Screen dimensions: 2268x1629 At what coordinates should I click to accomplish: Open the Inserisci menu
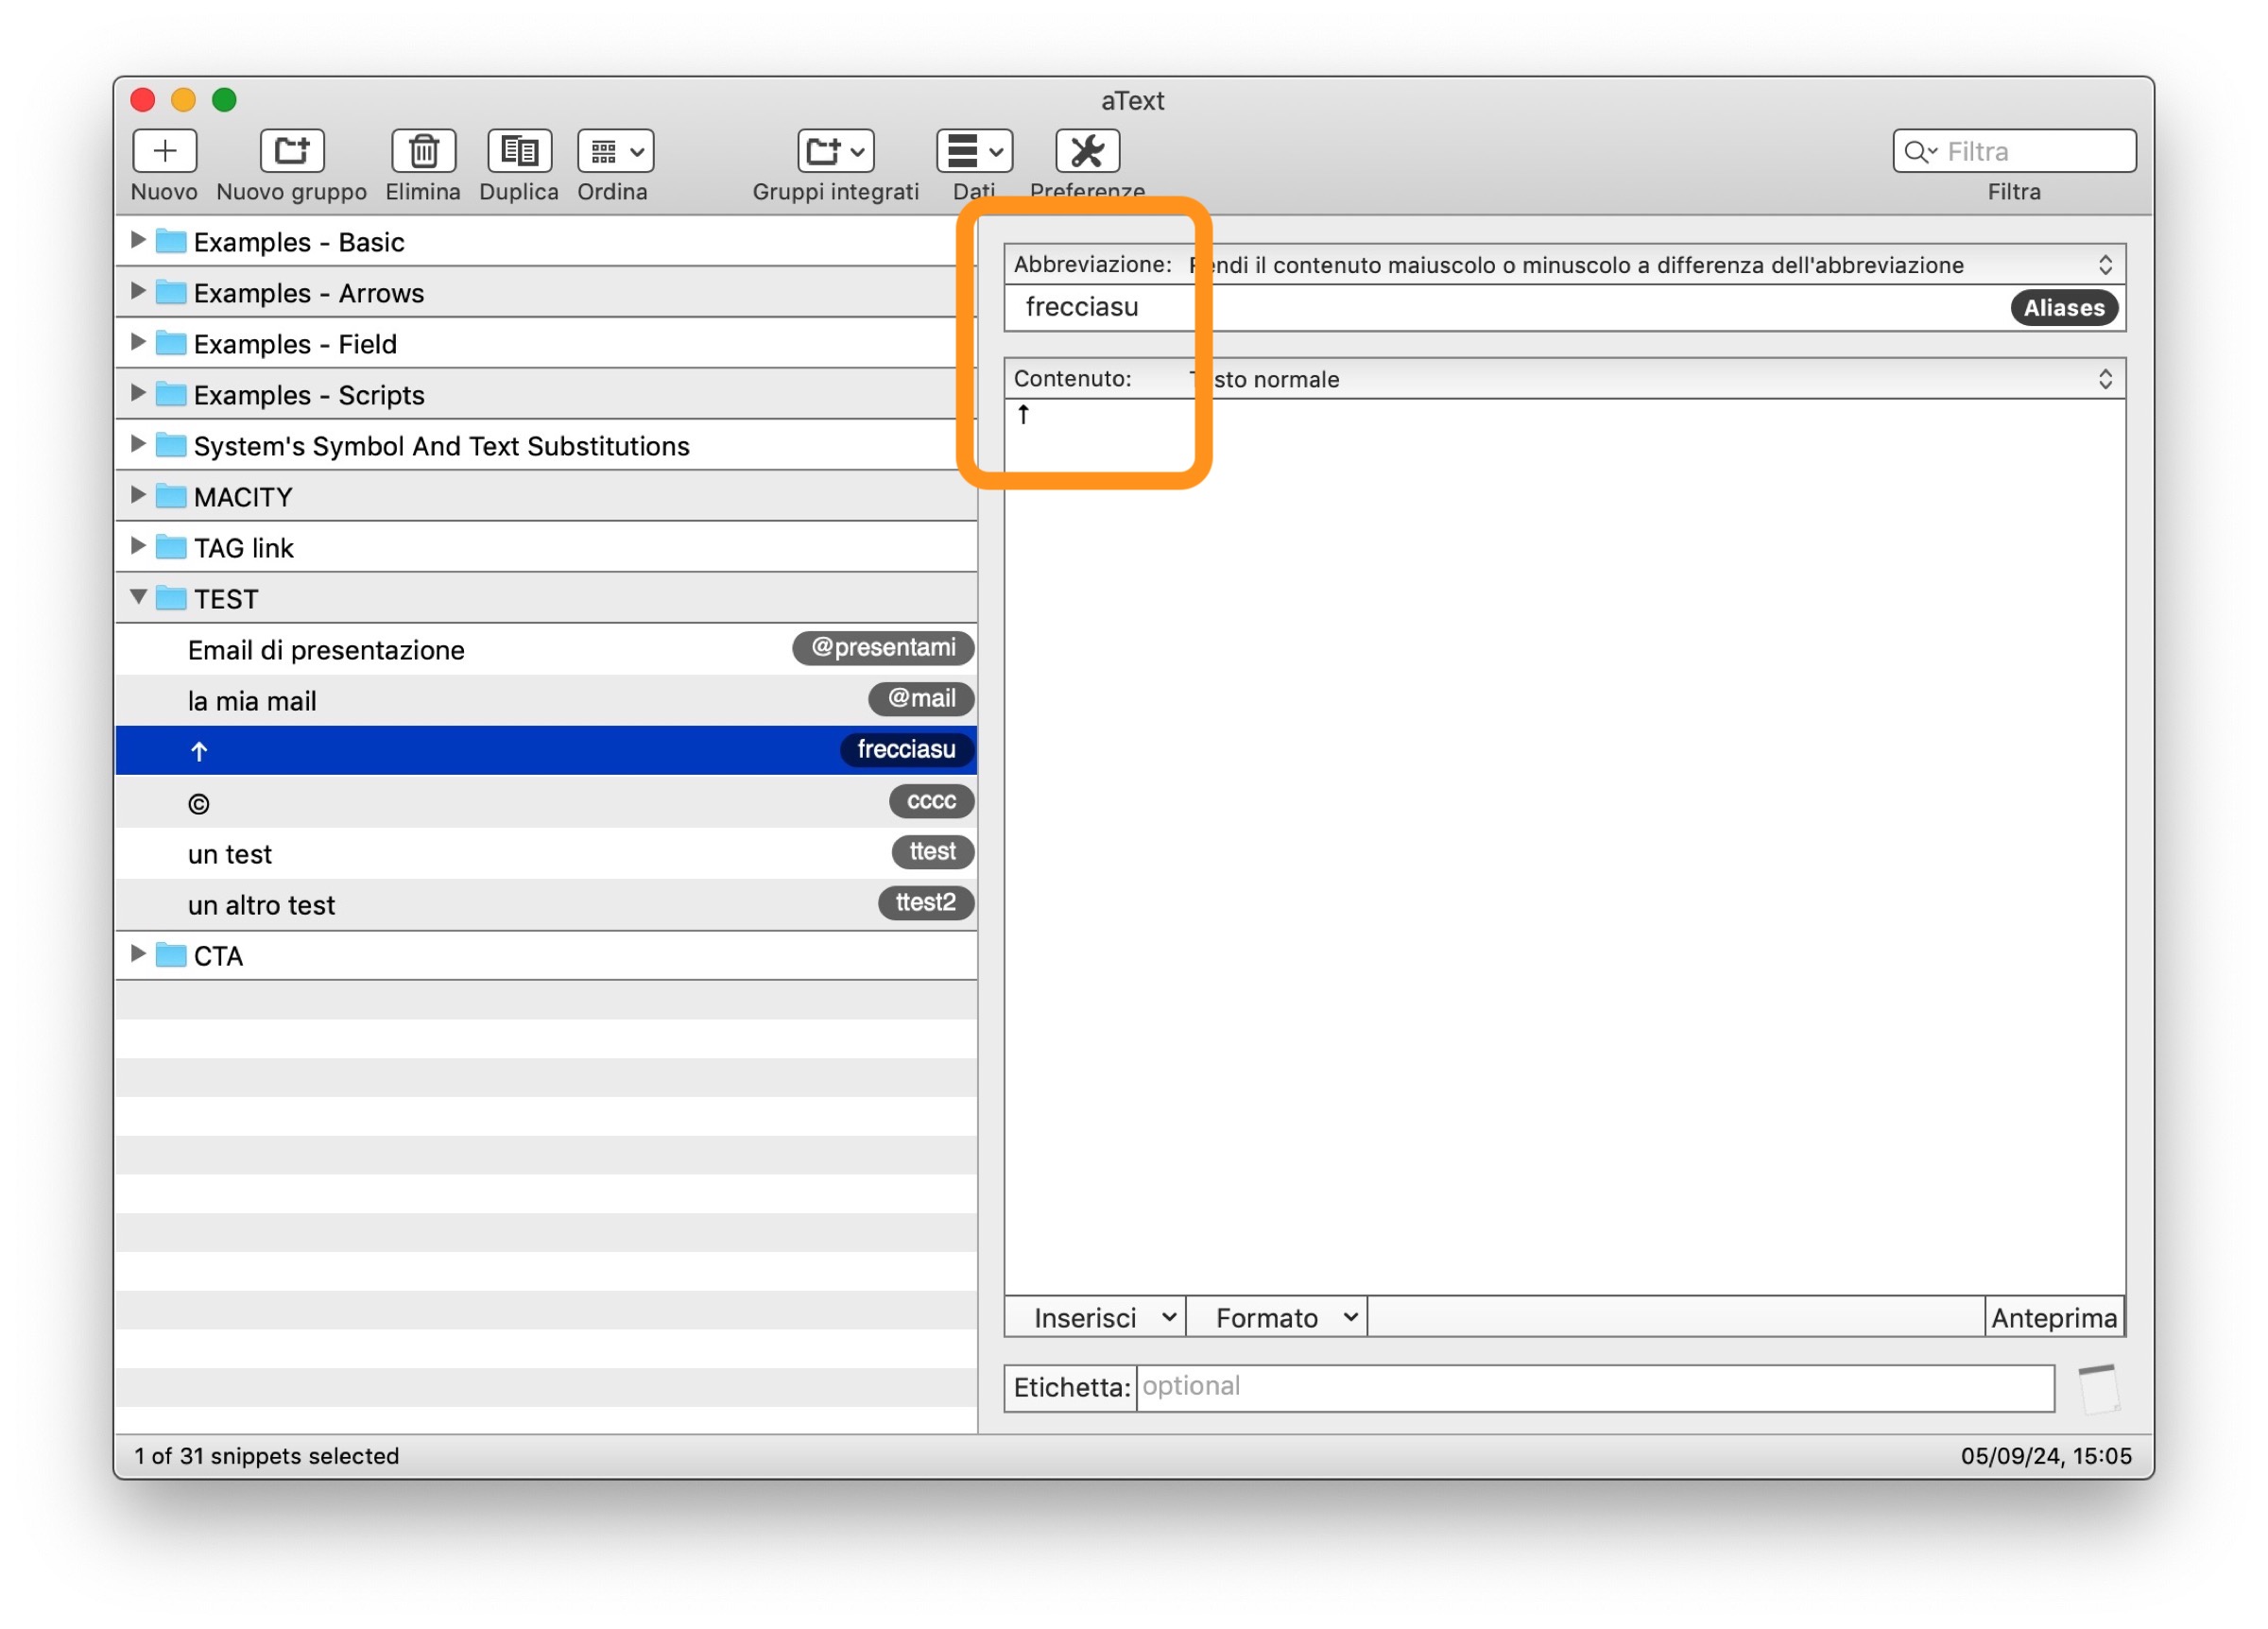(x=1095, y=1318)
